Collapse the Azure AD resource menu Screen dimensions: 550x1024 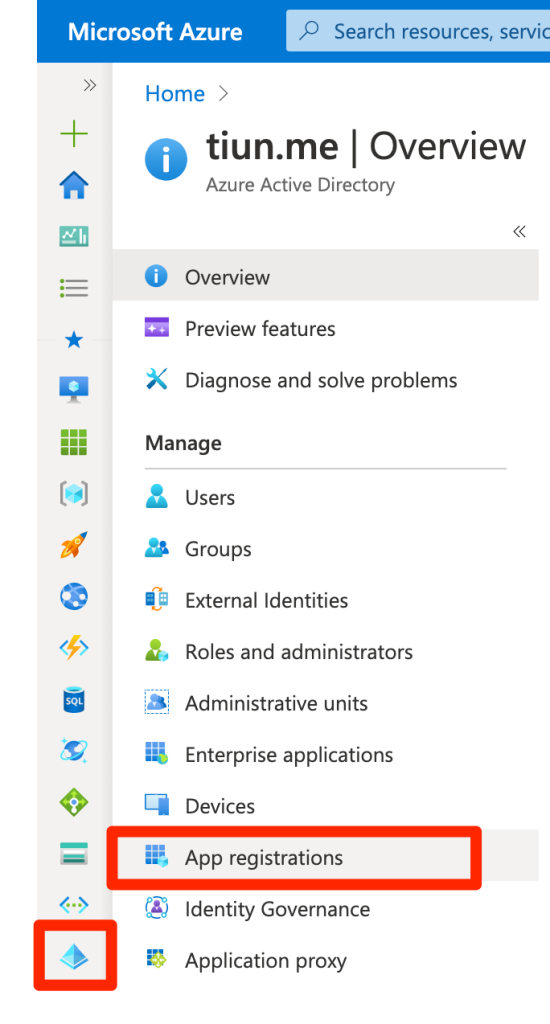(519, 231)
